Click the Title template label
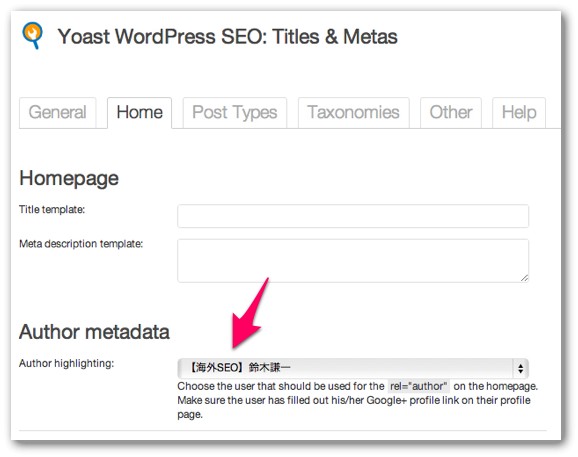Viewport: 578px width, 457px height. (x=52, y=210)
